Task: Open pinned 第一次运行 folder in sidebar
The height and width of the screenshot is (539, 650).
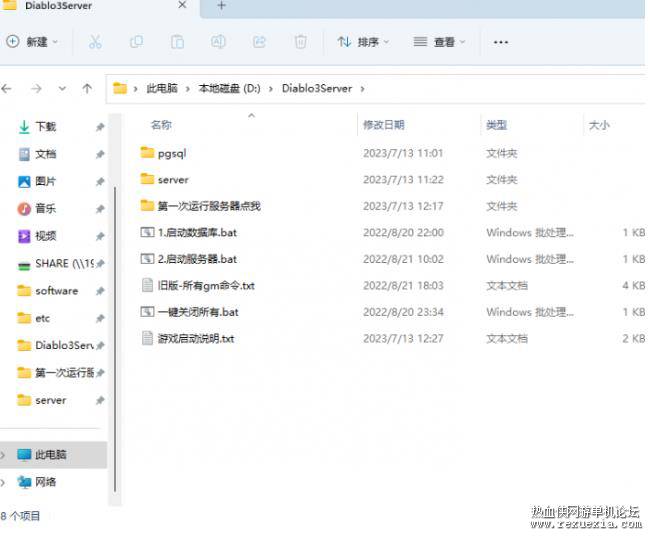Action: (56, 373)
